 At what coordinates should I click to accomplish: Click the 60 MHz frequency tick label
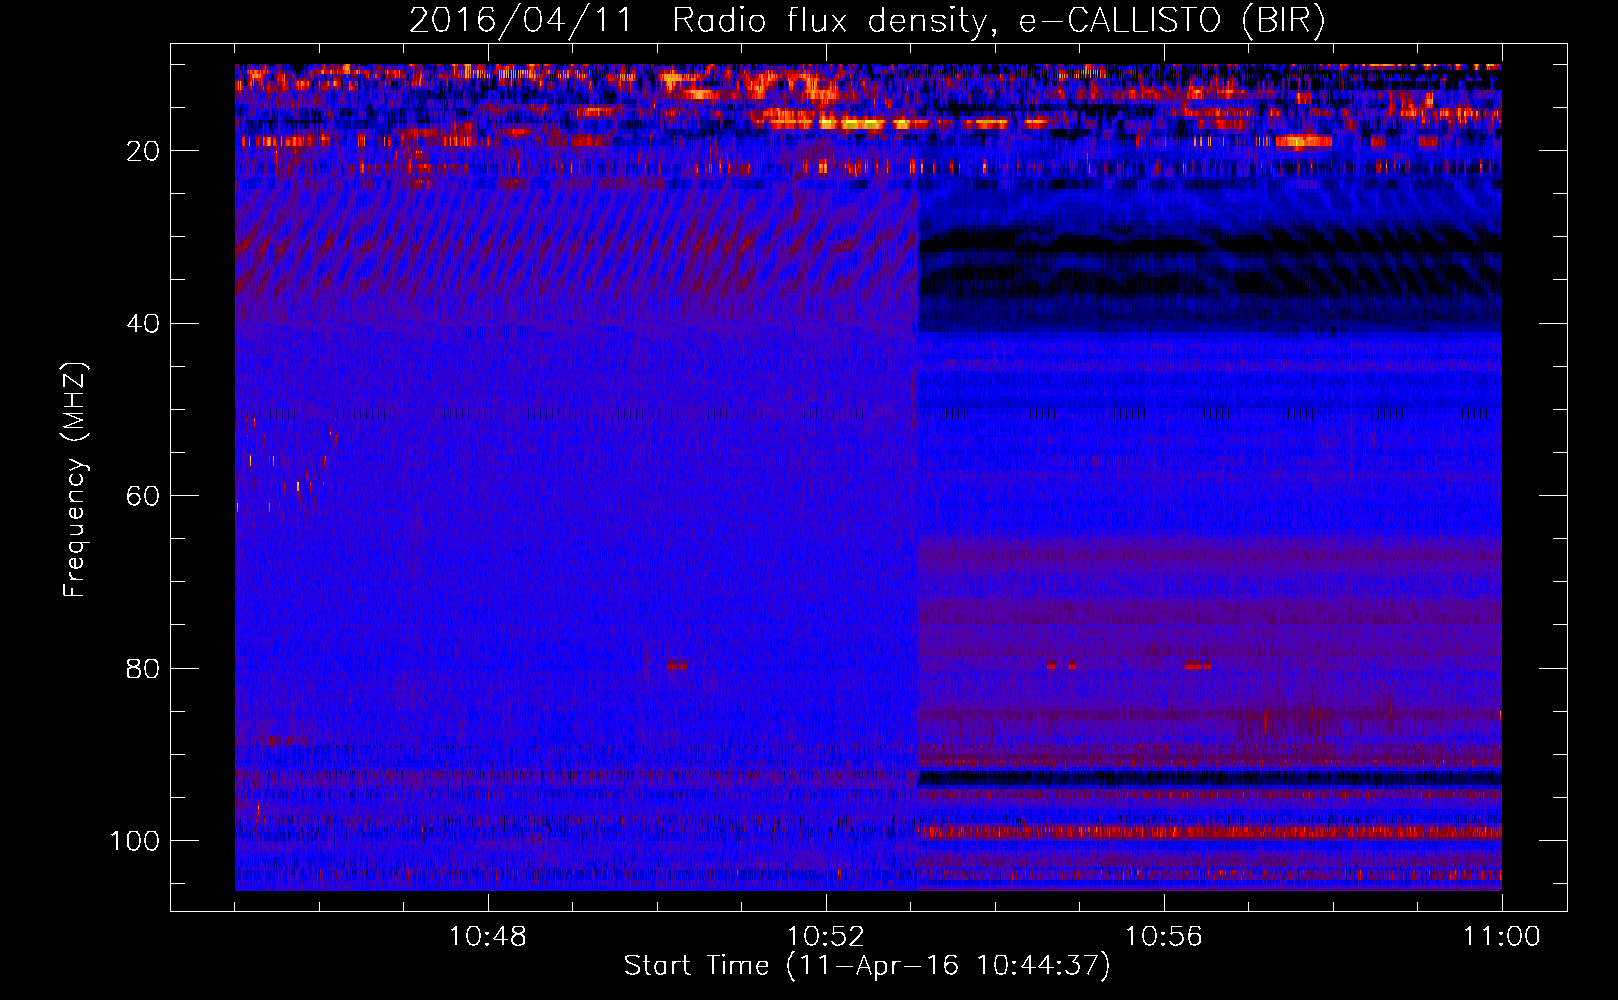tap(144, 496)
